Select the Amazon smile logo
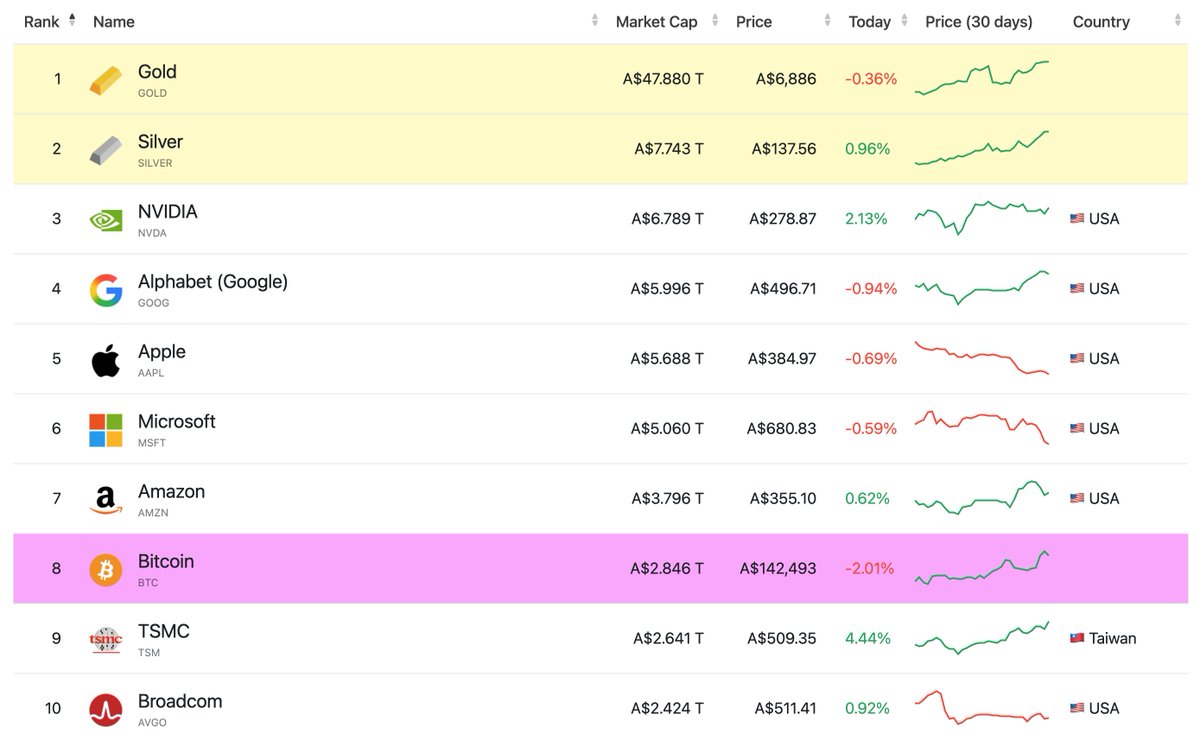The image size is (1200, 740). tap(105, 498)
